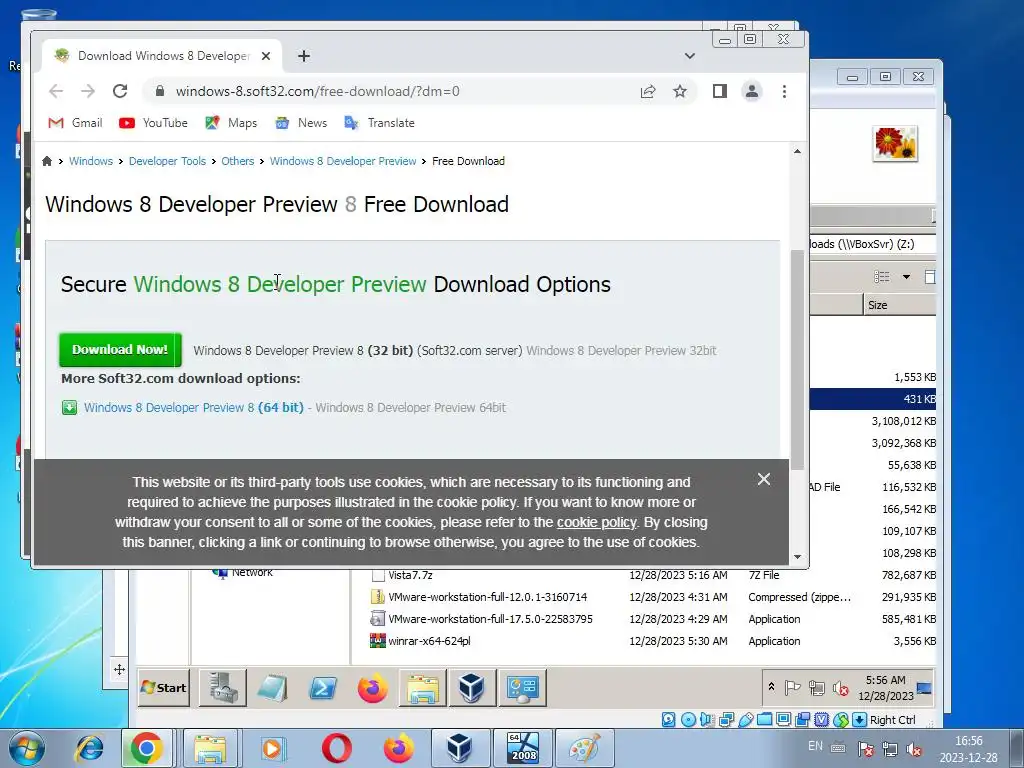Click page scrollbar down arrow
This screenshot has width=1024, height=768.
(797, 557)
